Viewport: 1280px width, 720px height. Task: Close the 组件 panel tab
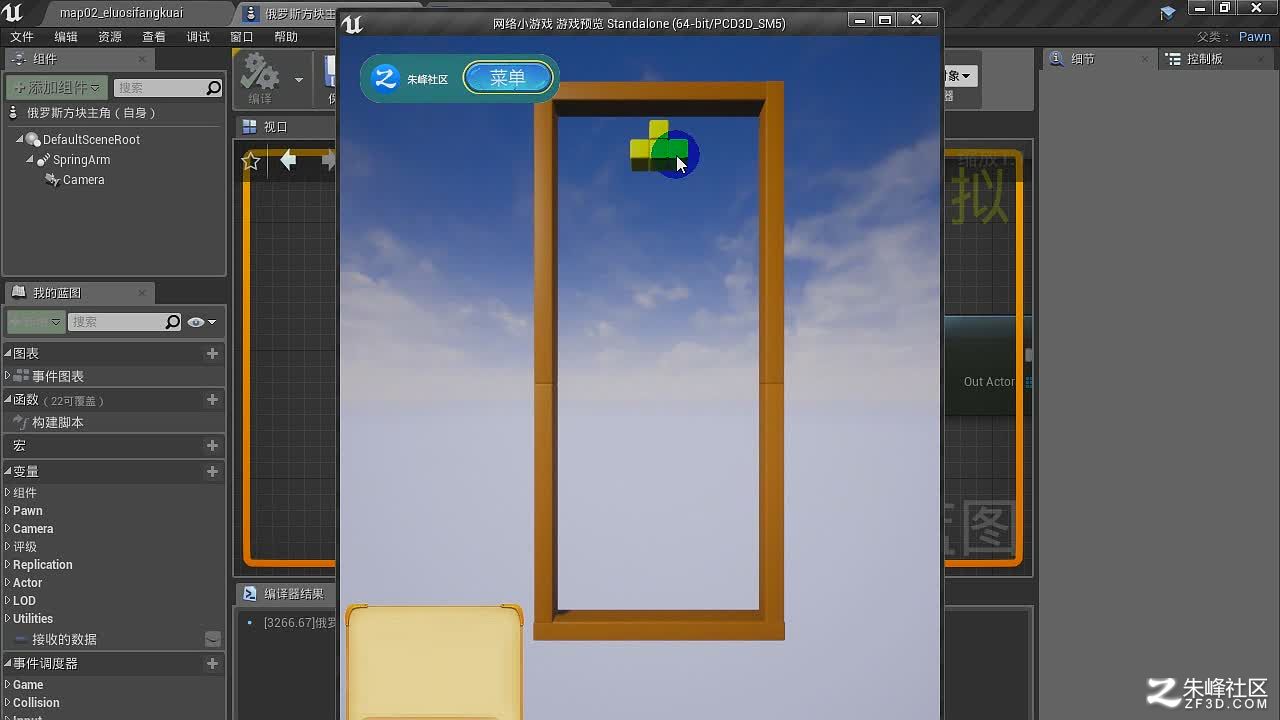(x=142, y=60)
